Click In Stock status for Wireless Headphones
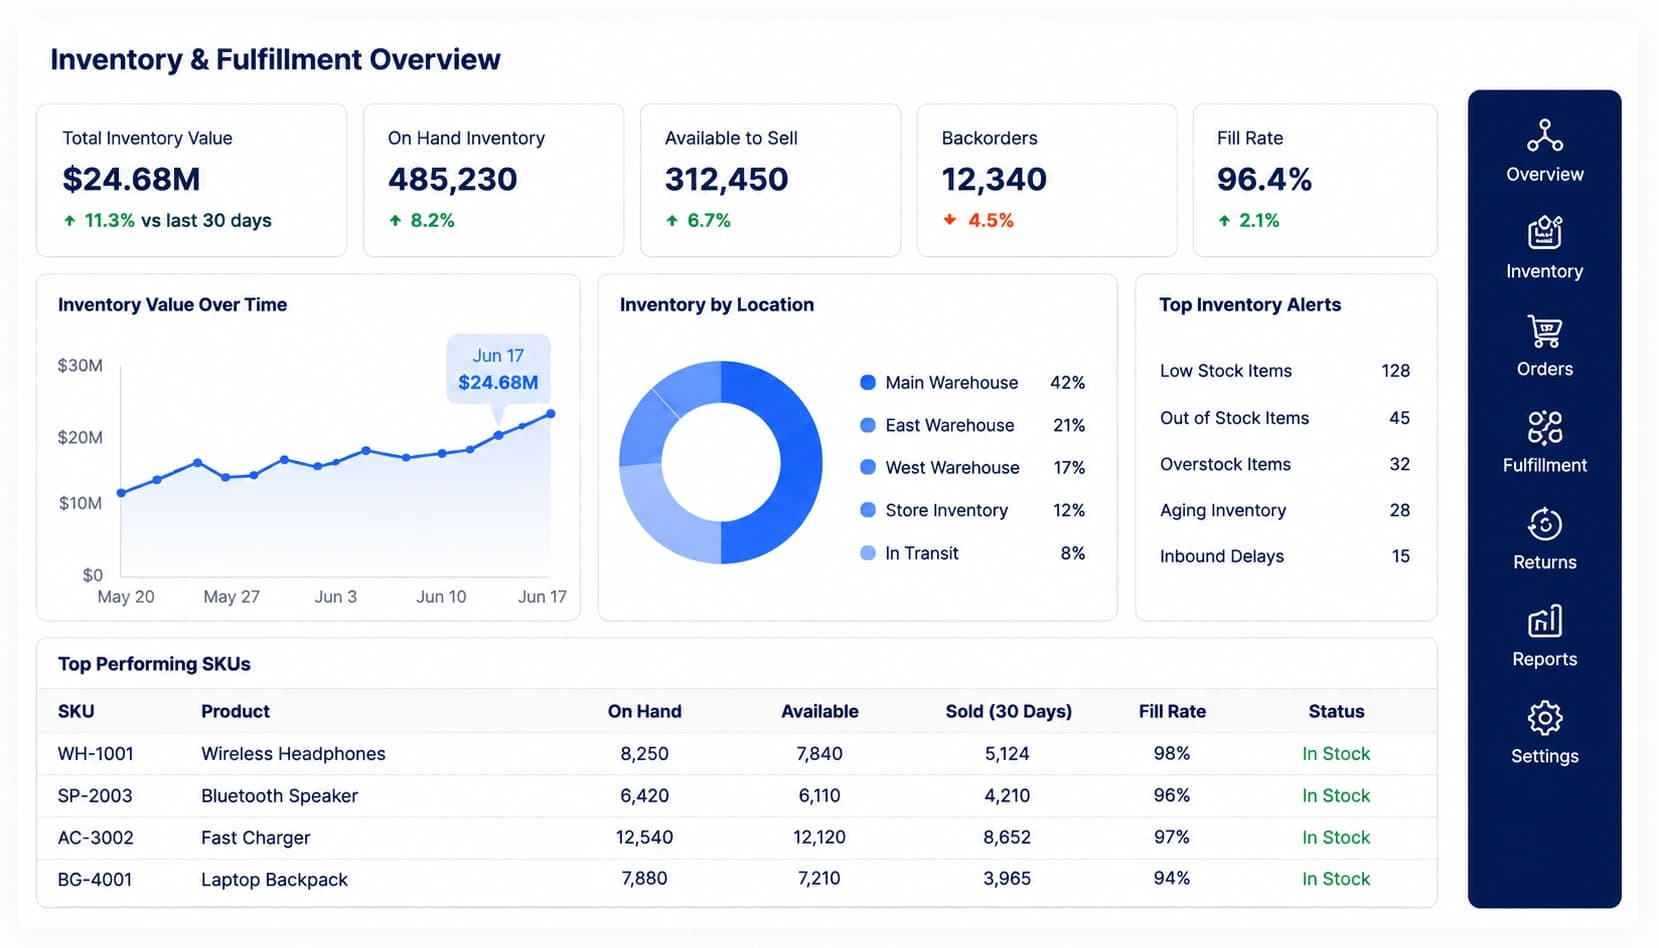 coord(1336,754)
